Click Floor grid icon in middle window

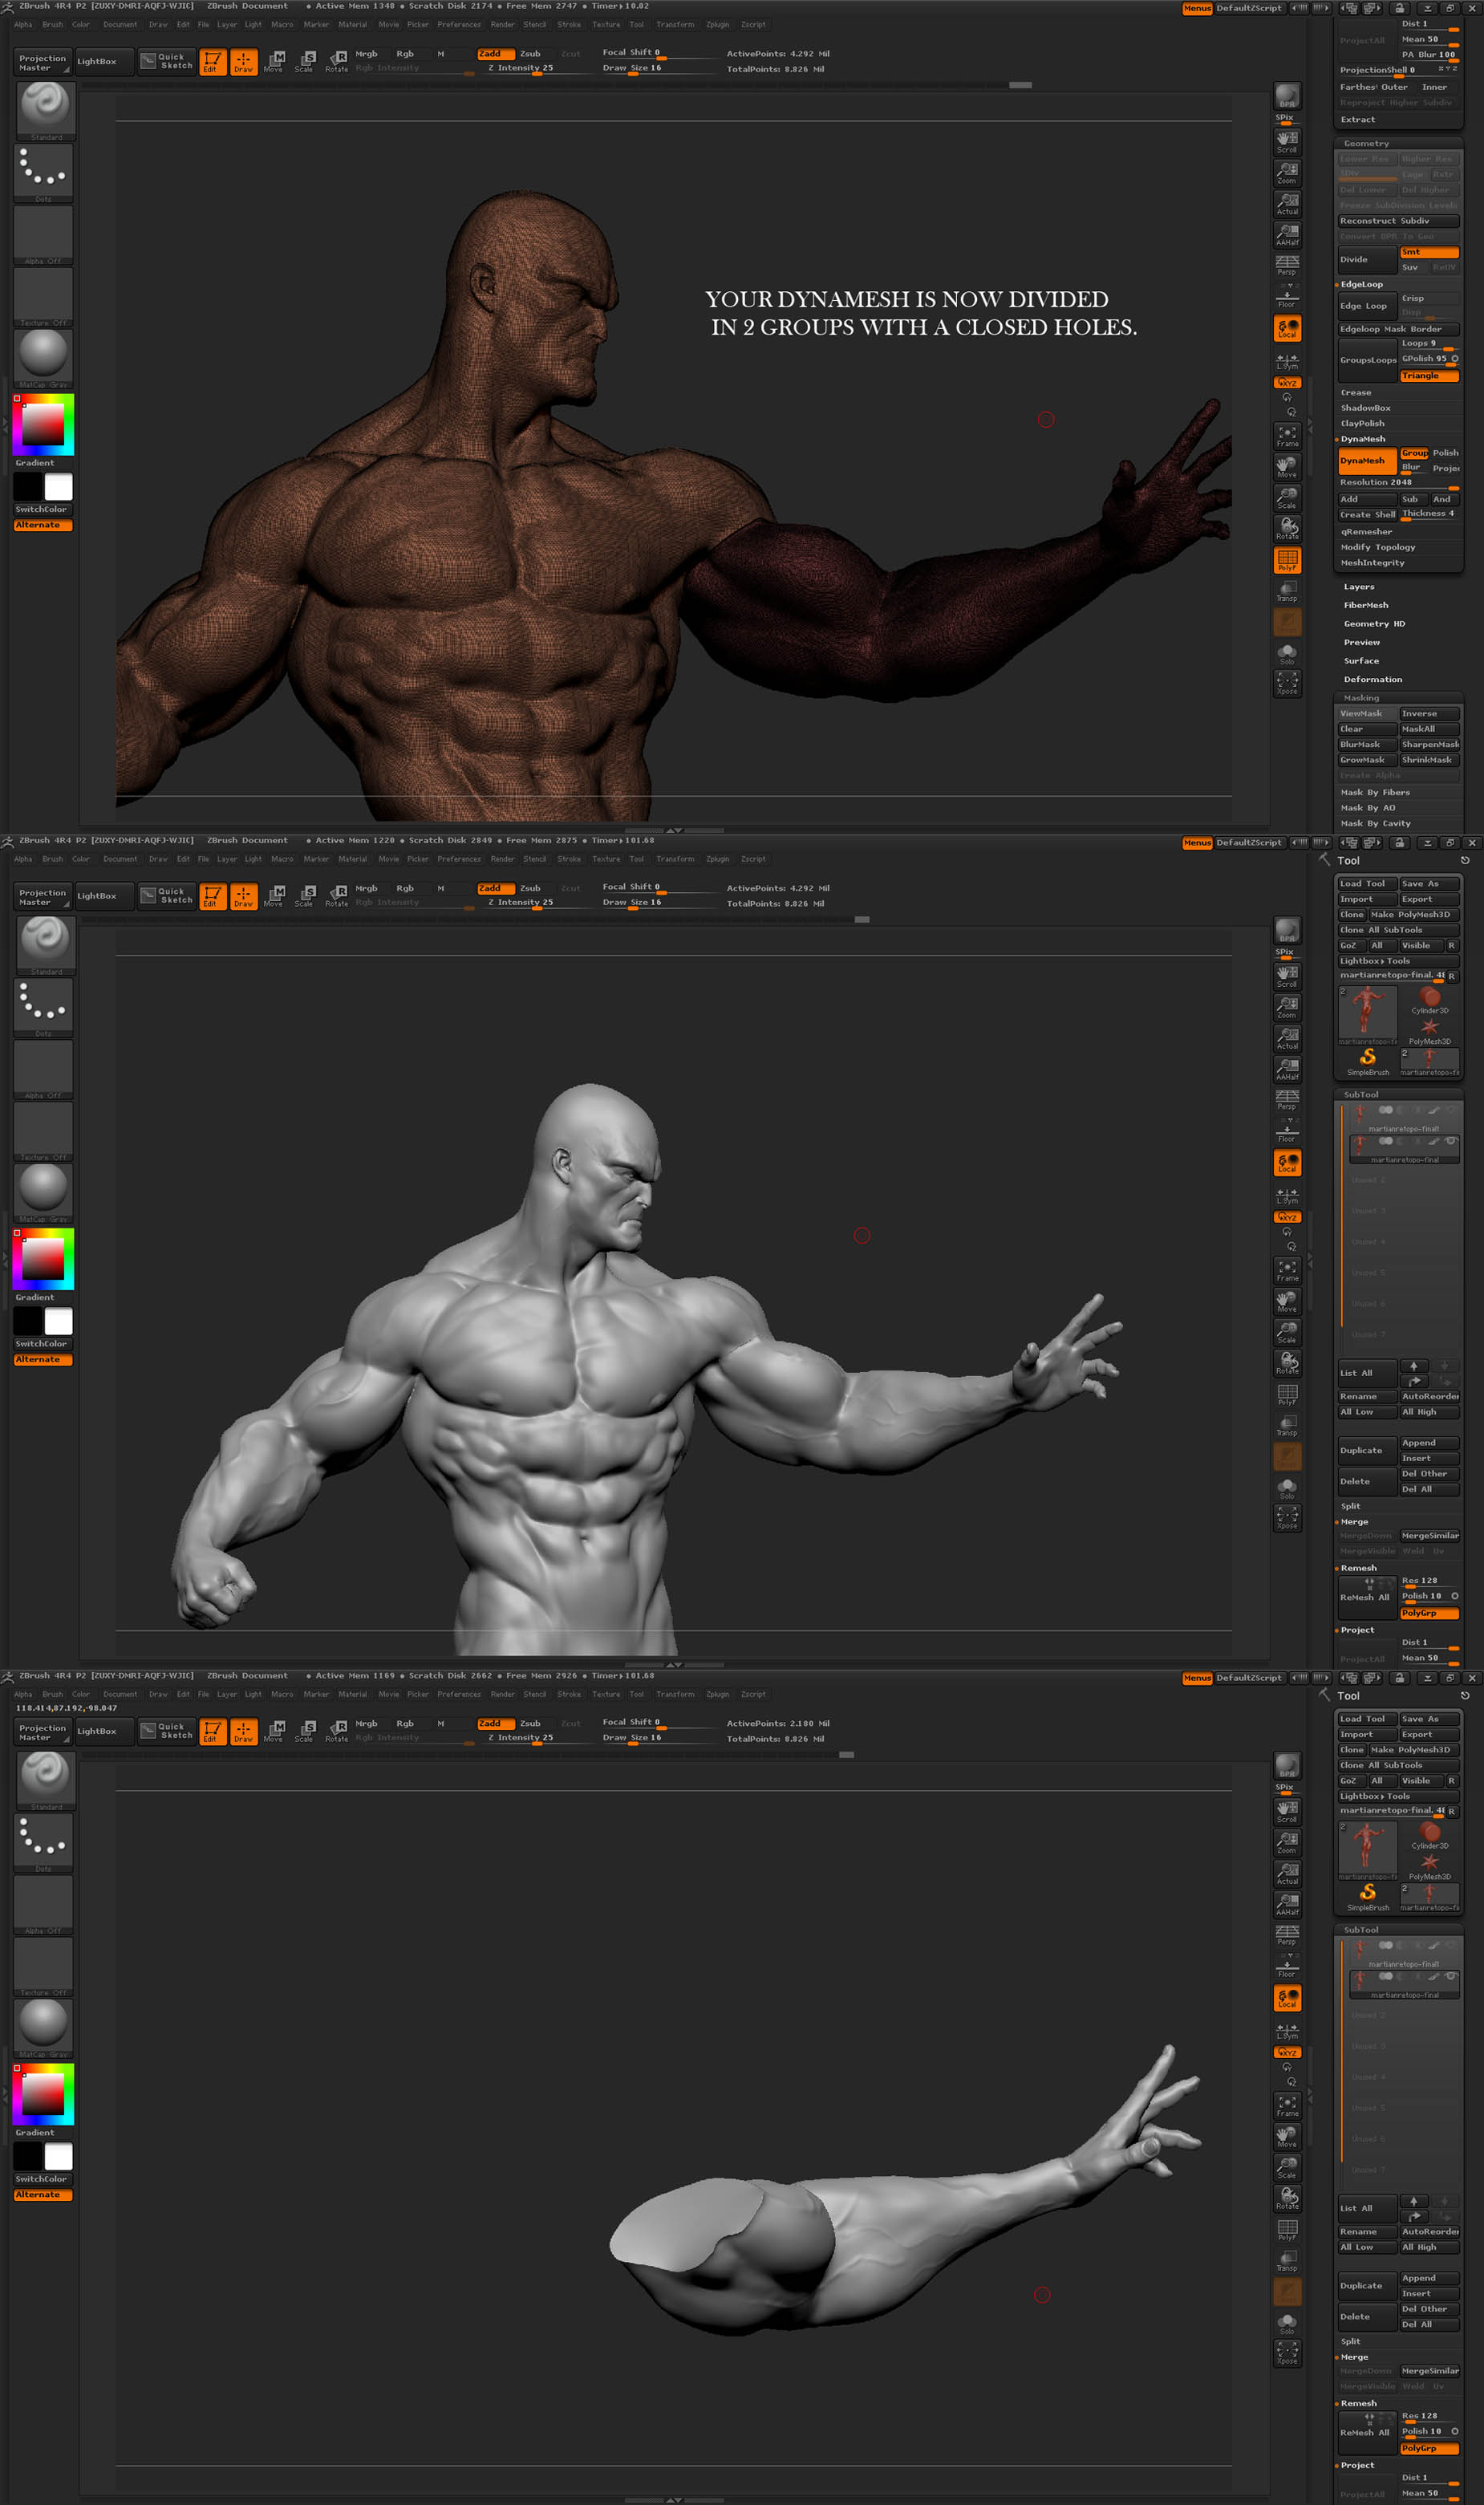[1287, 1132]
